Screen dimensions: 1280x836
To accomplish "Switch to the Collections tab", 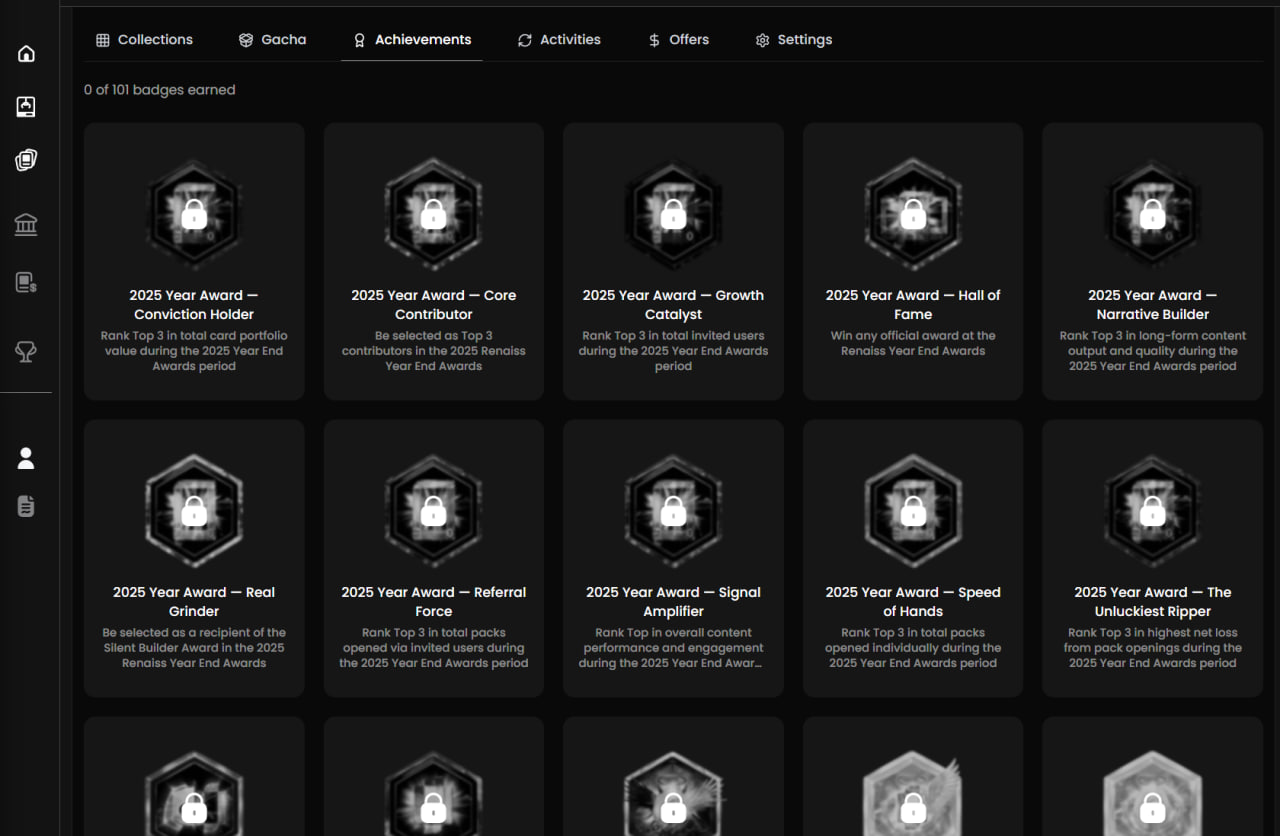I will pos(145,40).
